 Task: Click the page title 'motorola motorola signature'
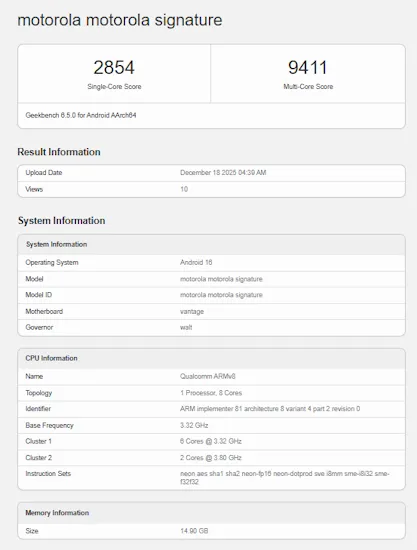[x=120, y=20]
